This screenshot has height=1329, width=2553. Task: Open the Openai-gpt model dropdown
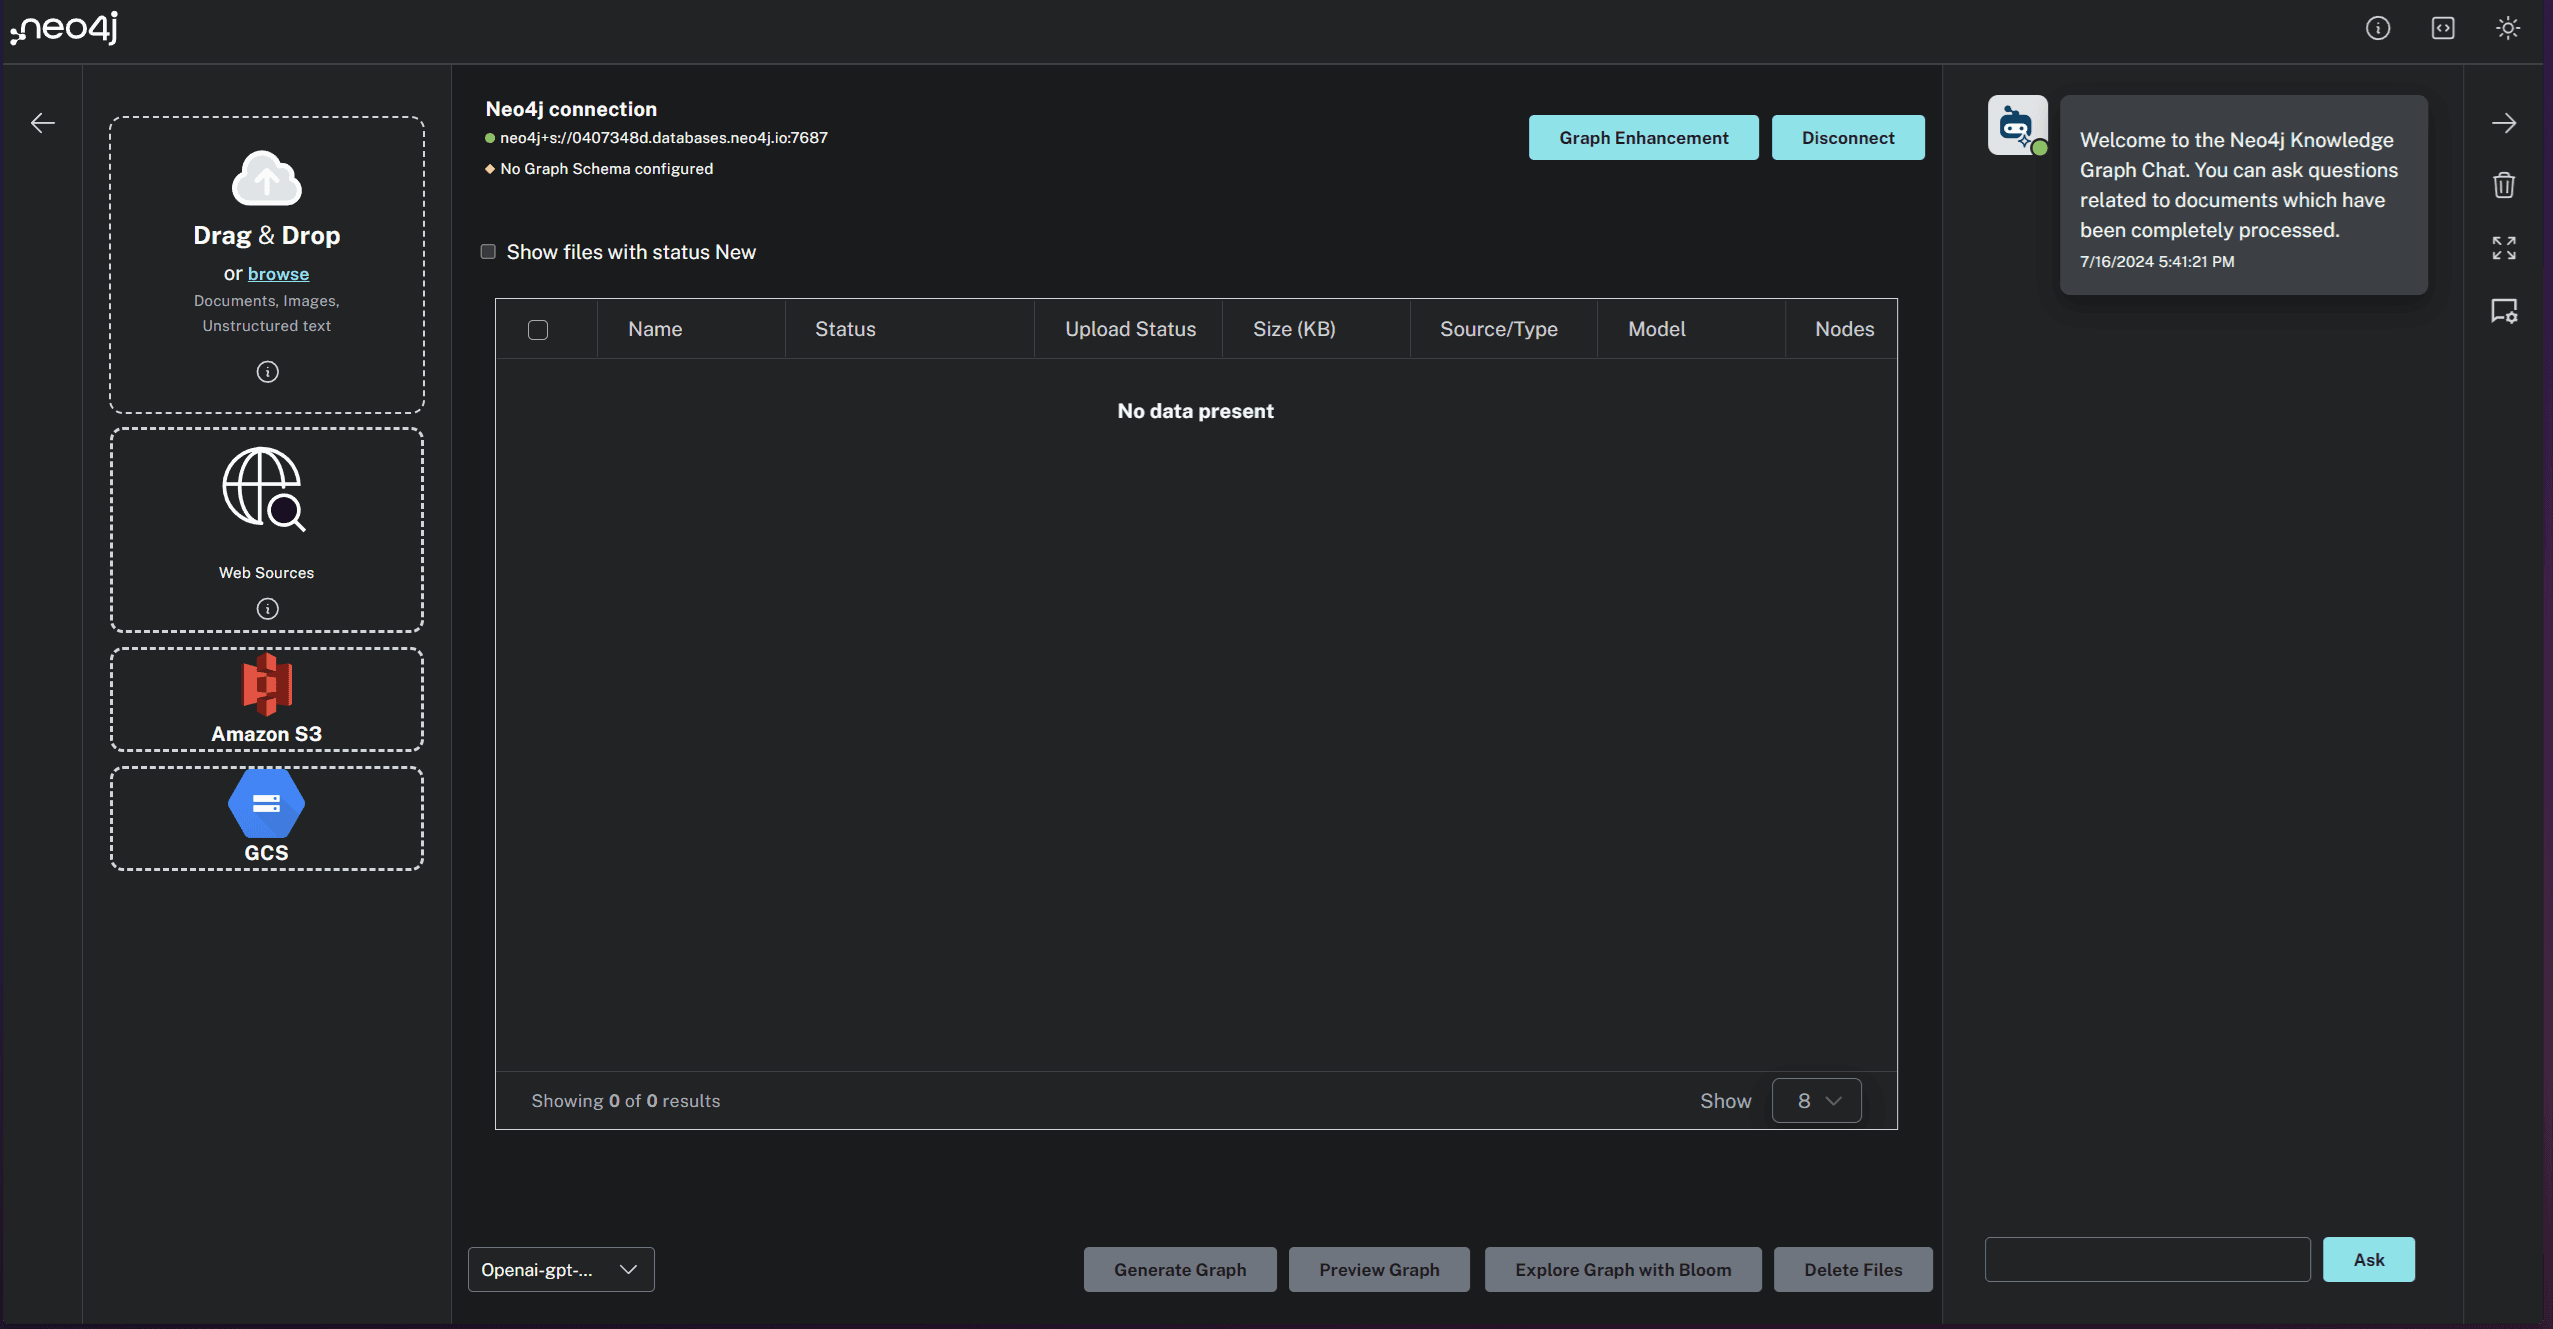click(561, 1270)
